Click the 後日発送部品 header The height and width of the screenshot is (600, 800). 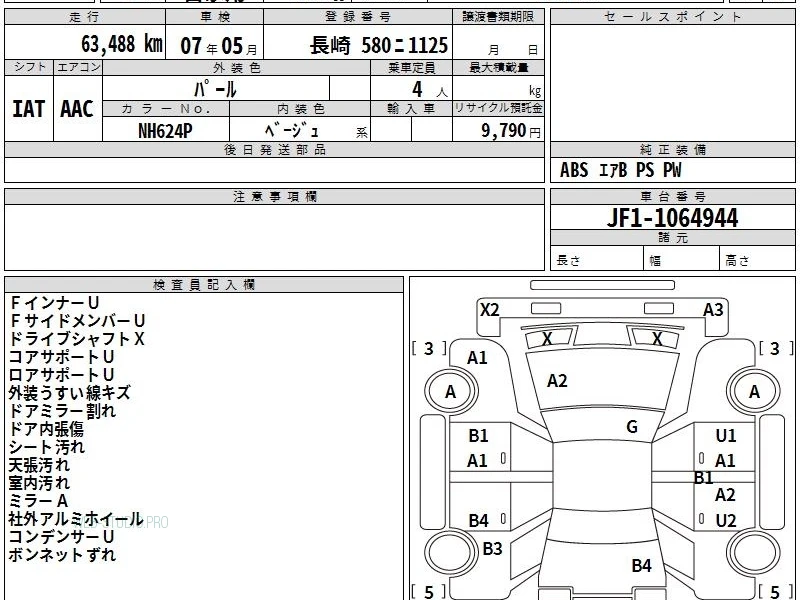click(274, 149)
